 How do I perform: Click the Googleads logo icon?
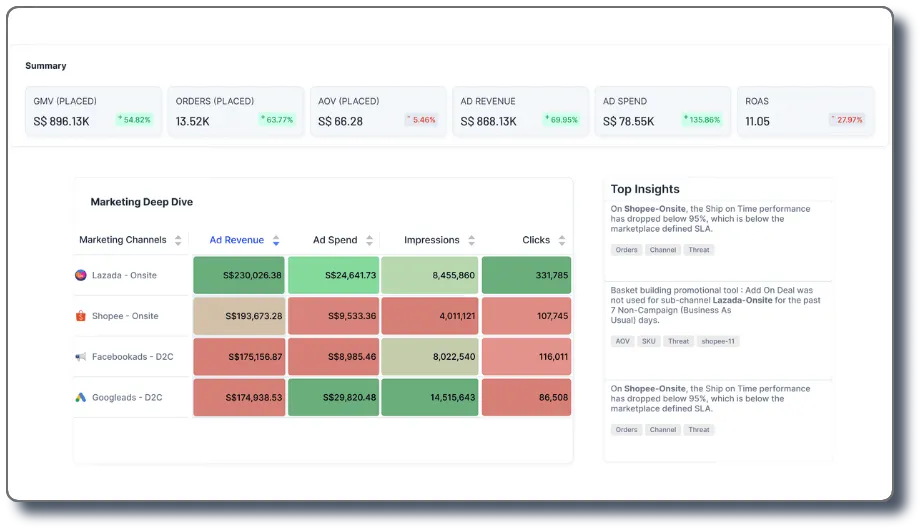81,397
